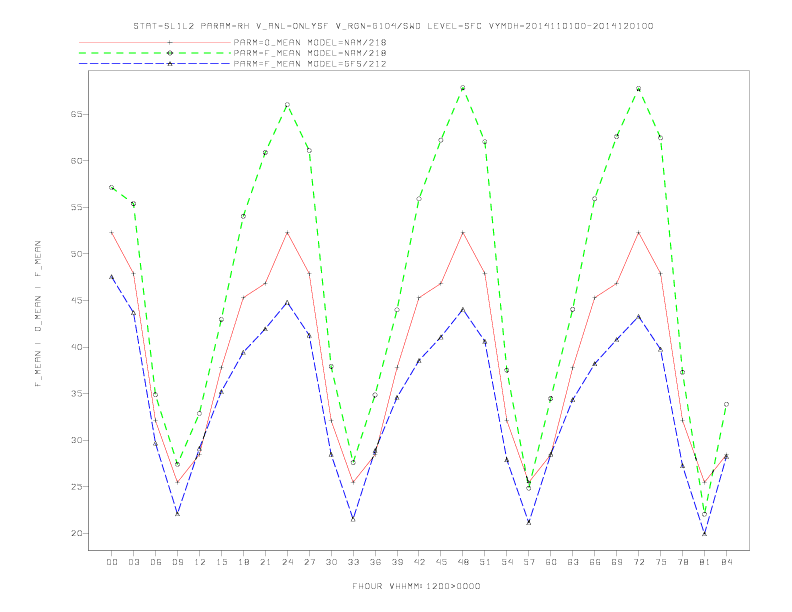Image resolution: width=792 pixels, height=612 pixels.
Task: Click x-axis tick label 06
Action: (156, 562)
